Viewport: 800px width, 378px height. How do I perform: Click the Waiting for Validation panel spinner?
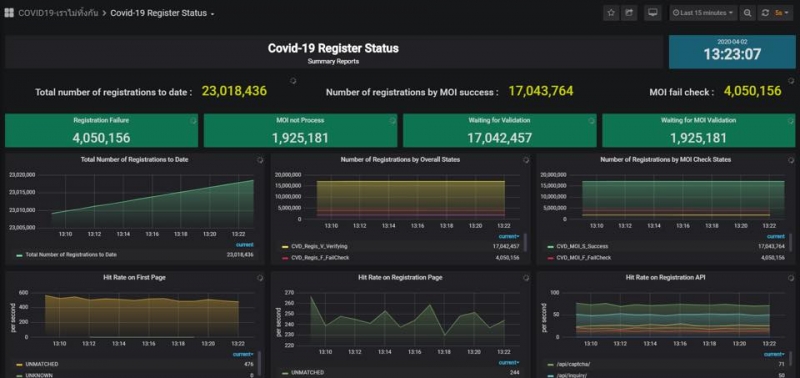591,121
